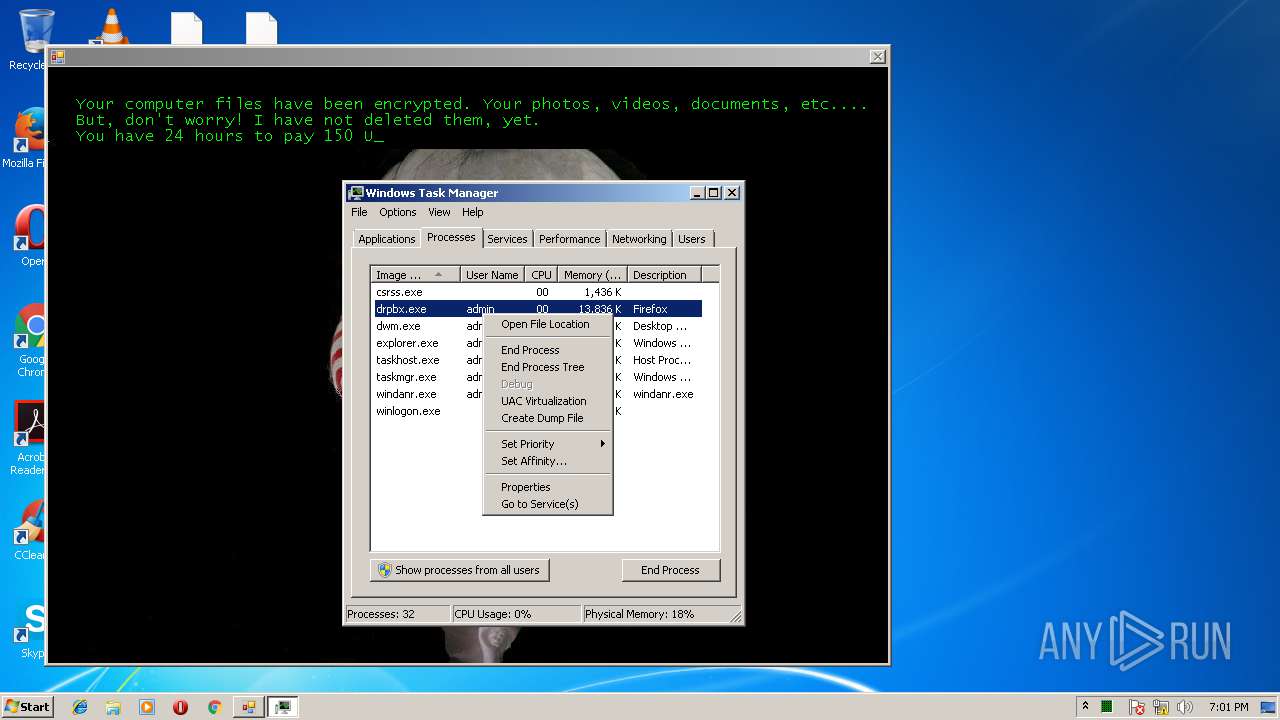Viewport: 1280px width, 720px height.
Task: Open the View menu
Action: point(439,212)
